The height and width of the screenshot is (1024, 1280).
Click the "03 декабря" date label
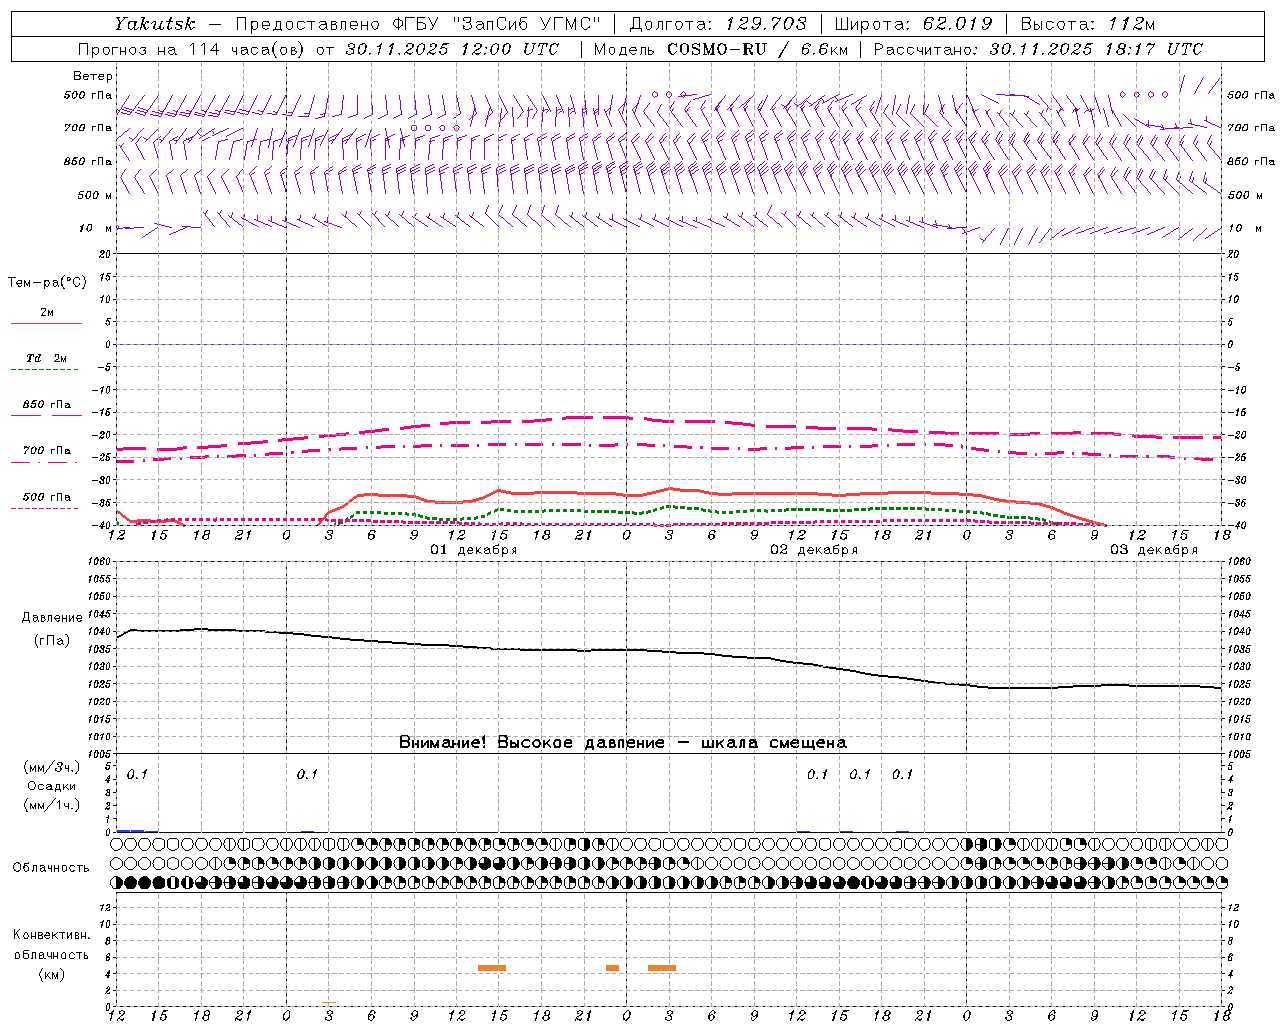click(1154, 550)
